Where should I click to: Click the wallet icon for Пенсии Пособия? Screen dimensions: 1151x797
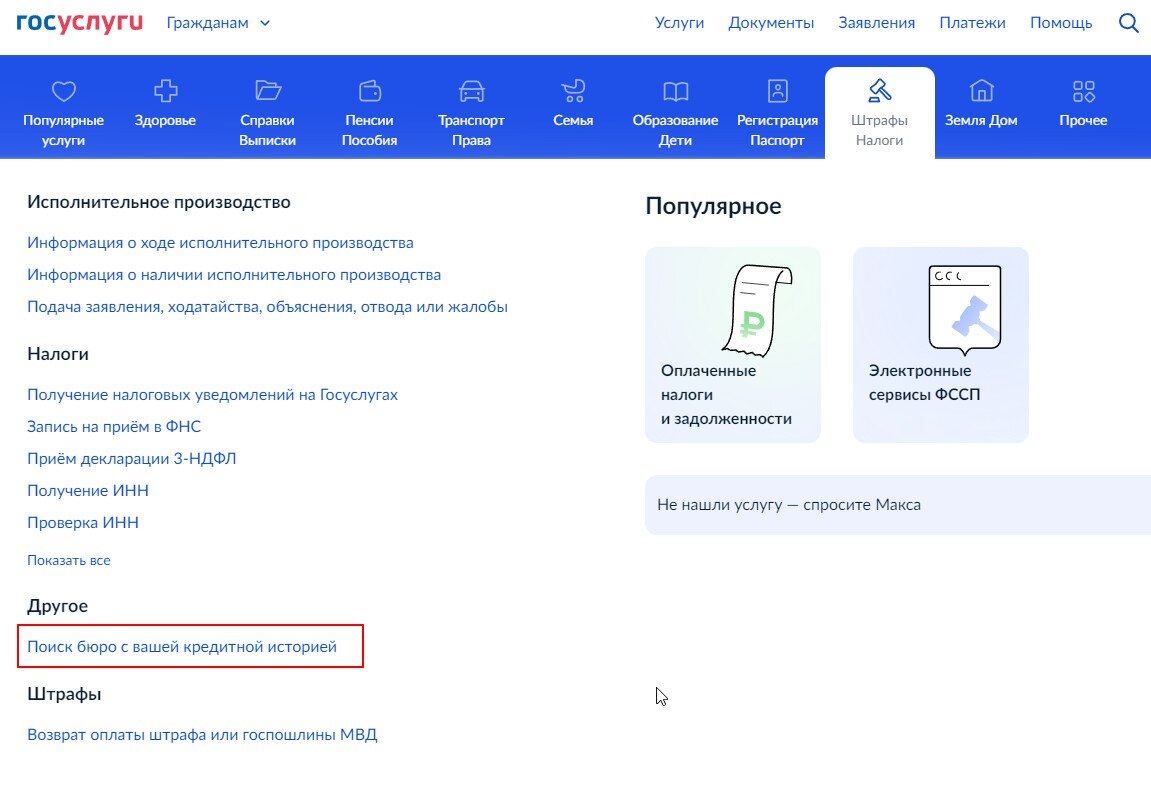[x=369, y=91]
